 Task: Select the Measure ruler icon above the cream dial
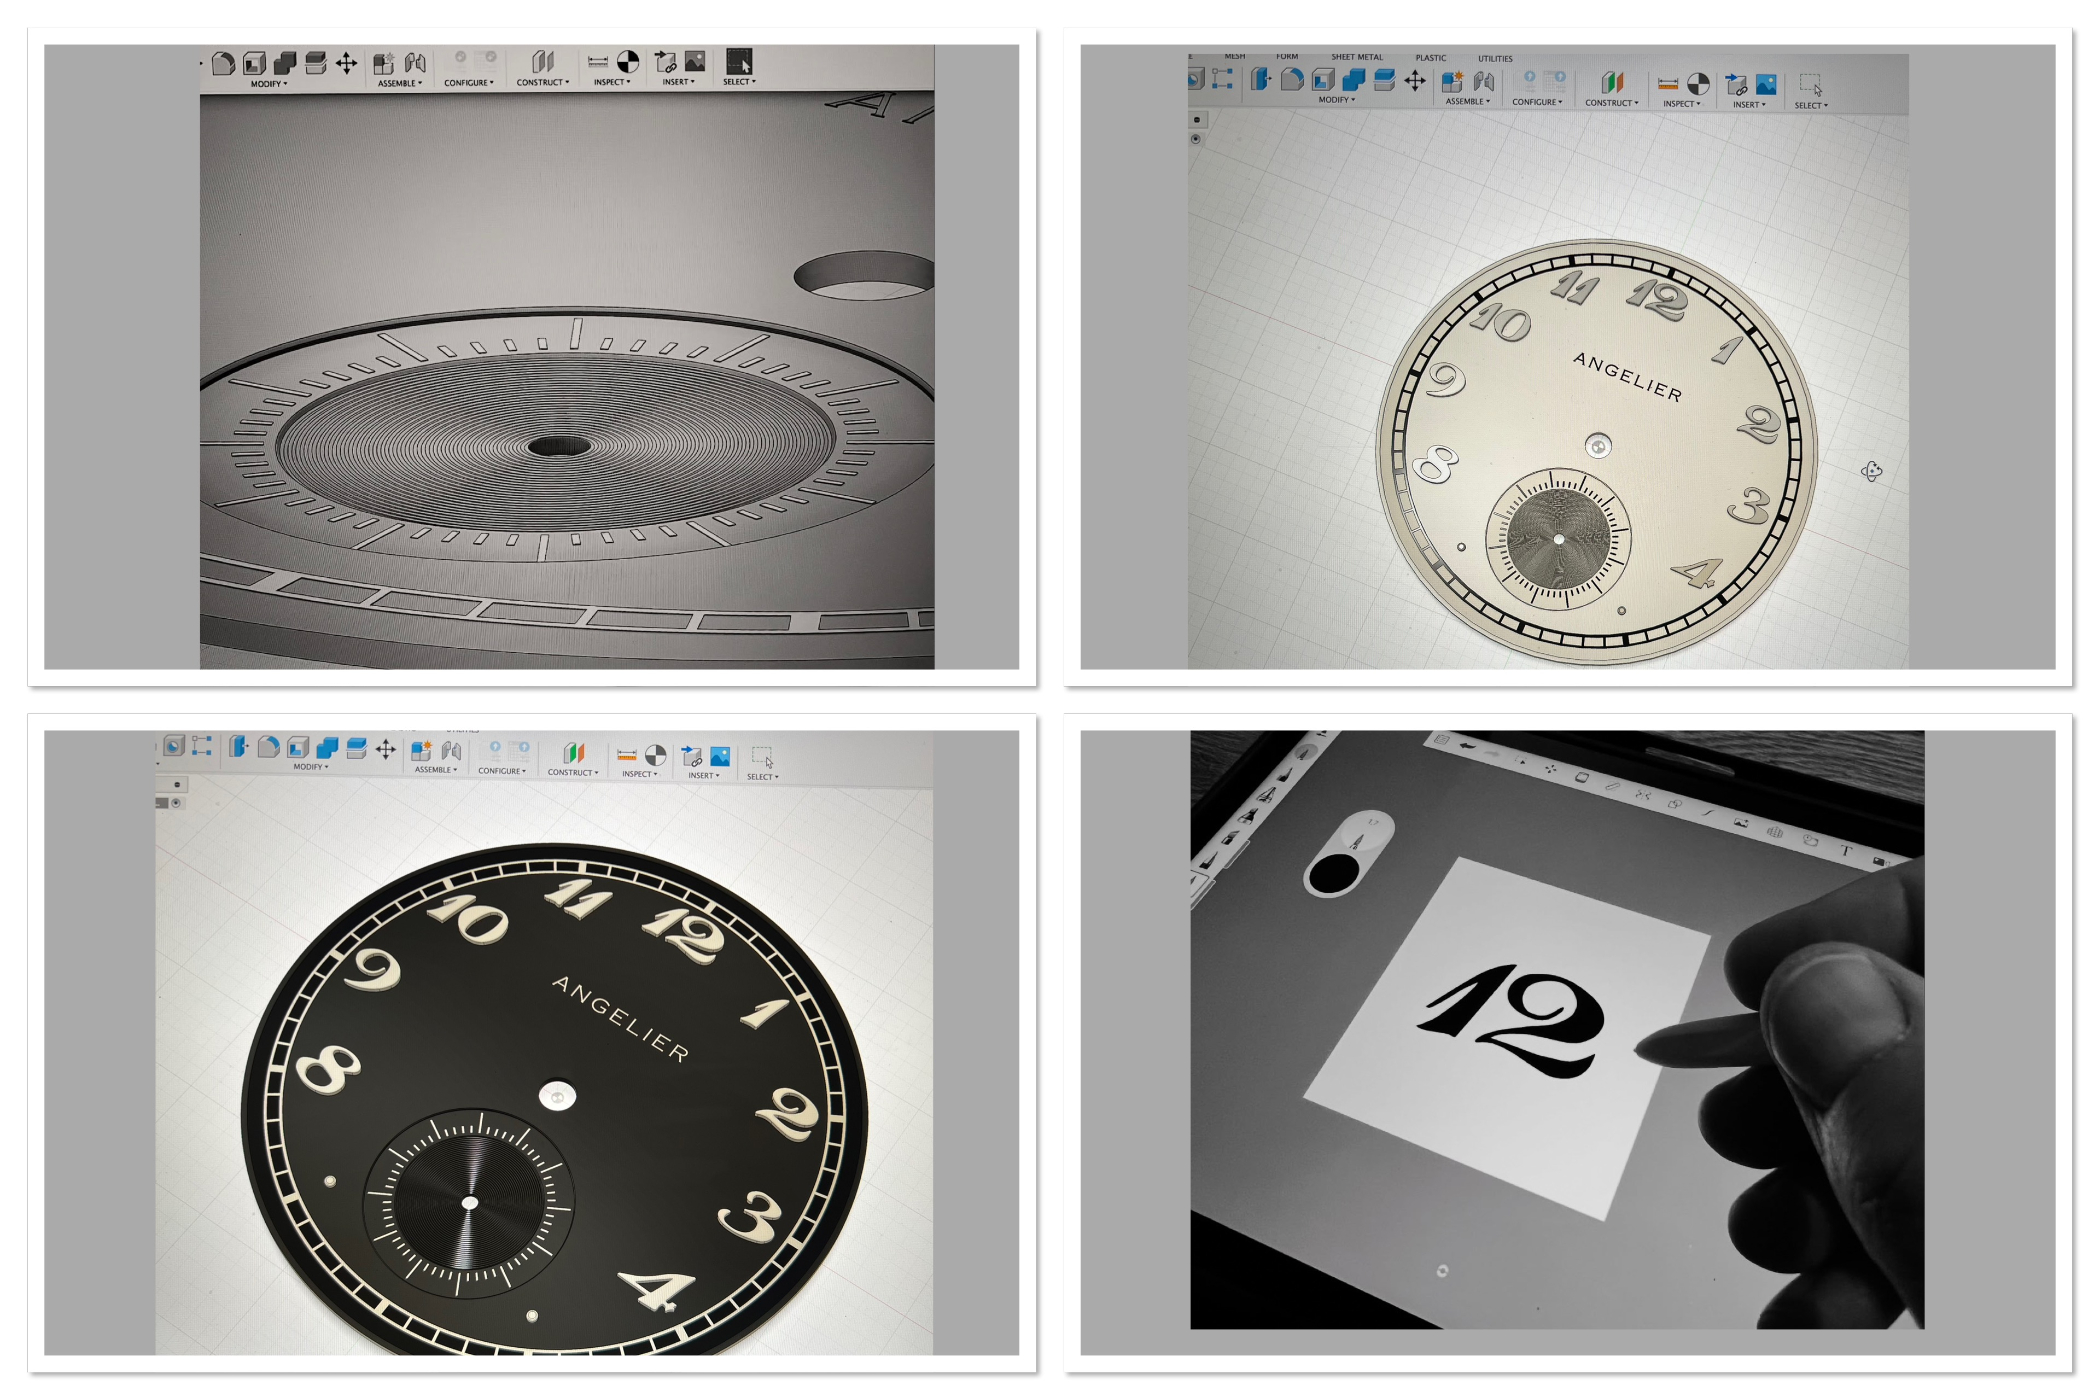(x=1668, y=84)
